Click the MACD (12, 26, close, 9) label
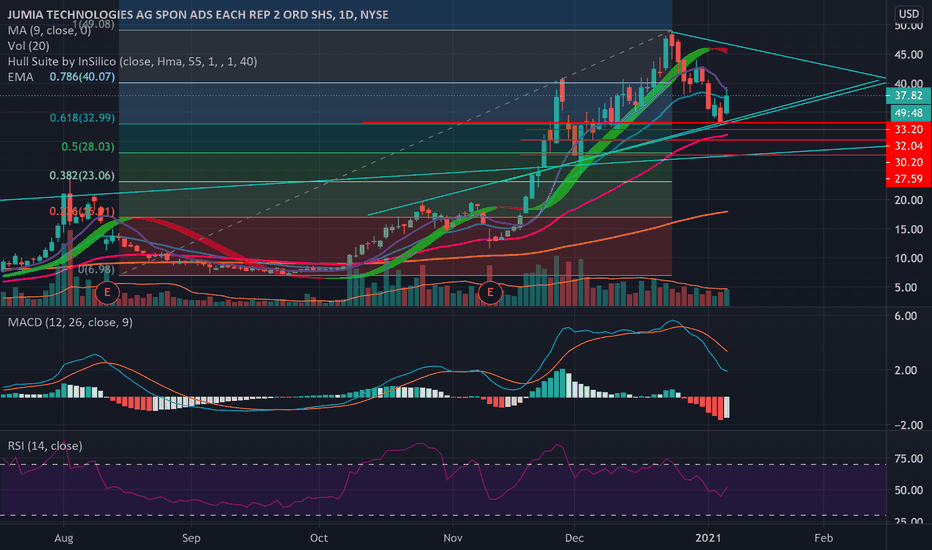Viewport: 932px width, 550px height. [70, 322]
